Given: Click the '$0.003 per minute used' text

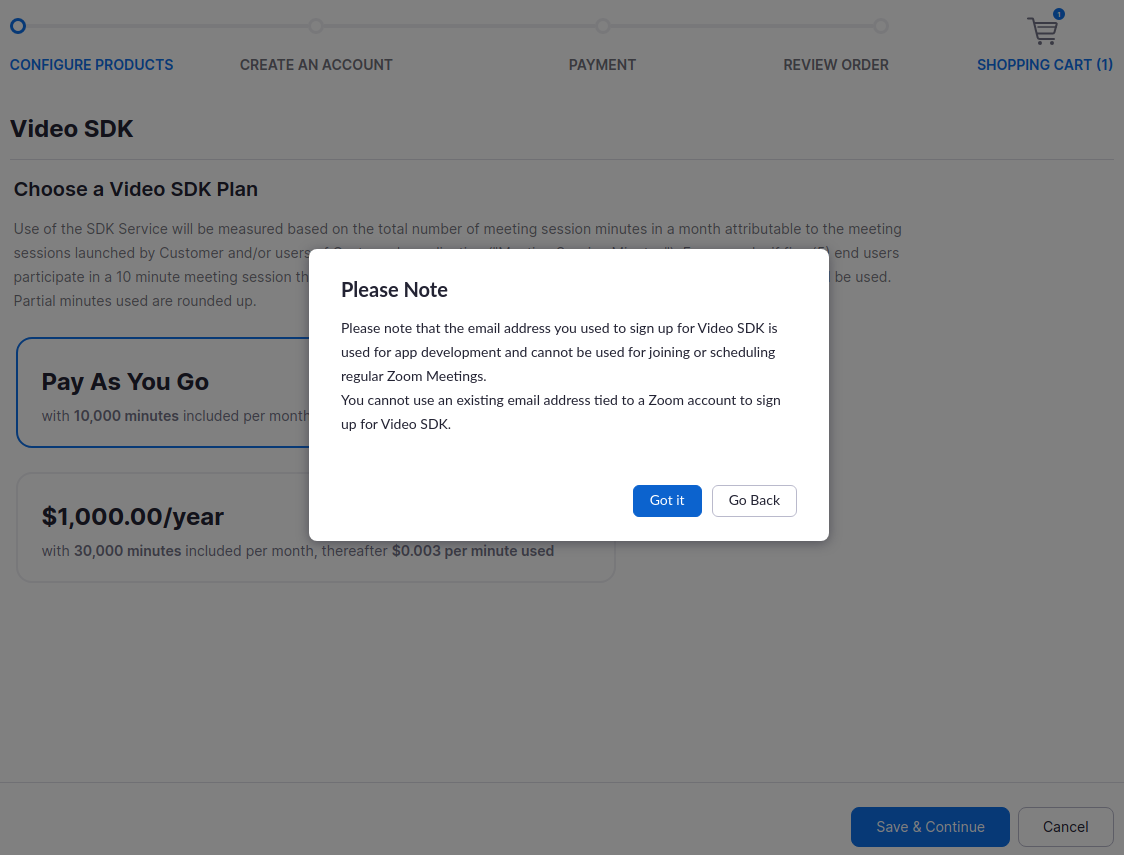Looking at the screenshot, I should tap(472, 551).
